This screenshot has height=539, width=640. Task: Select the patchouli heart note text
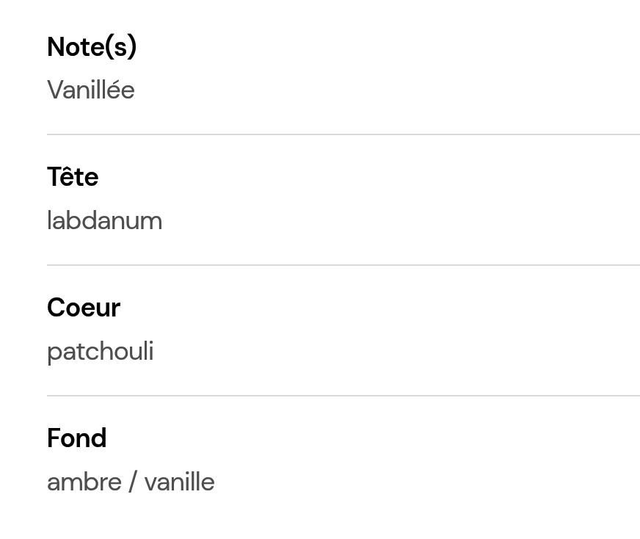tap(100, 352)
